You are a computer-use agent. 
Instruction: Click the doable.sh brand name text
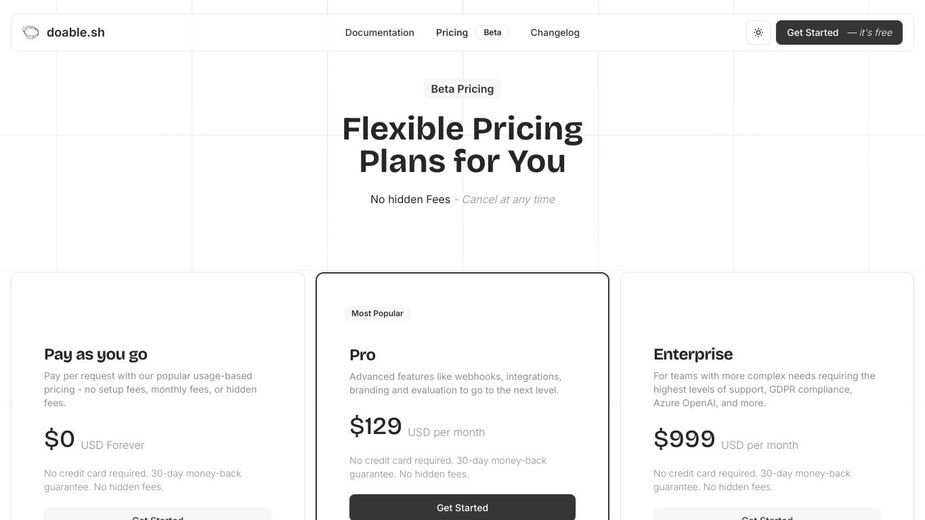[x=76, y=32]
